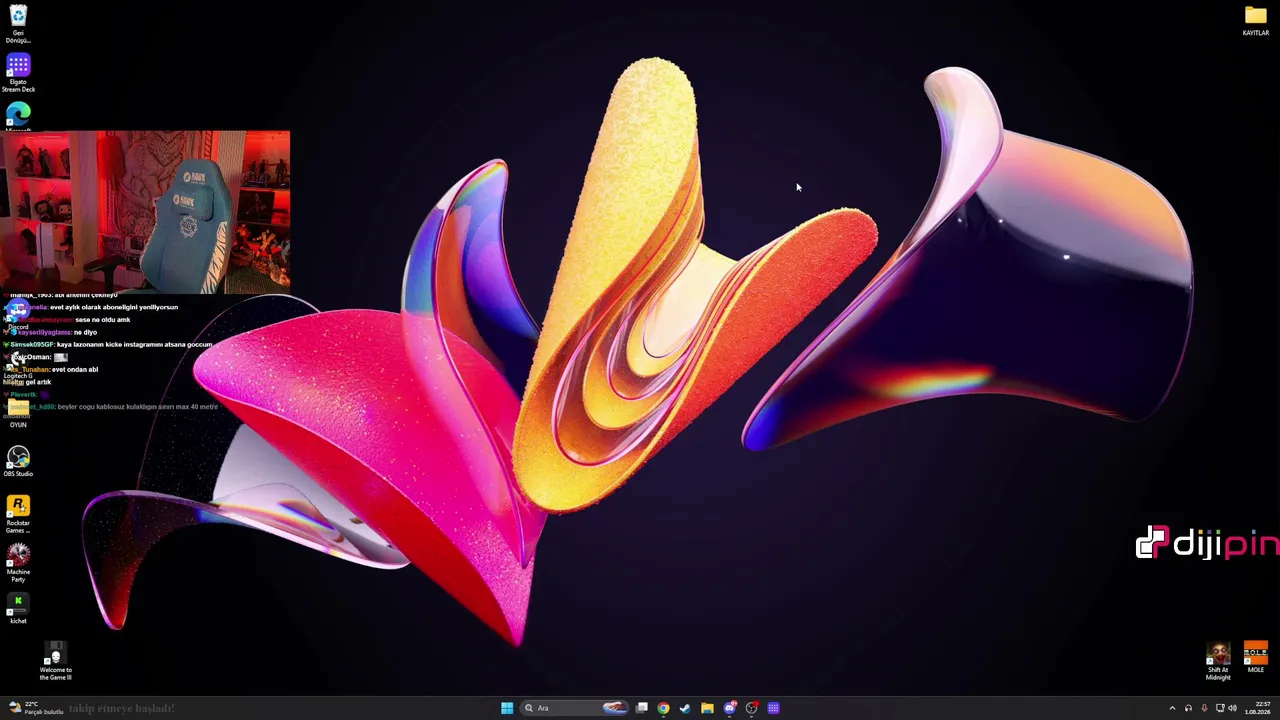Select the kichat desktop shortcut

[18, 609]
